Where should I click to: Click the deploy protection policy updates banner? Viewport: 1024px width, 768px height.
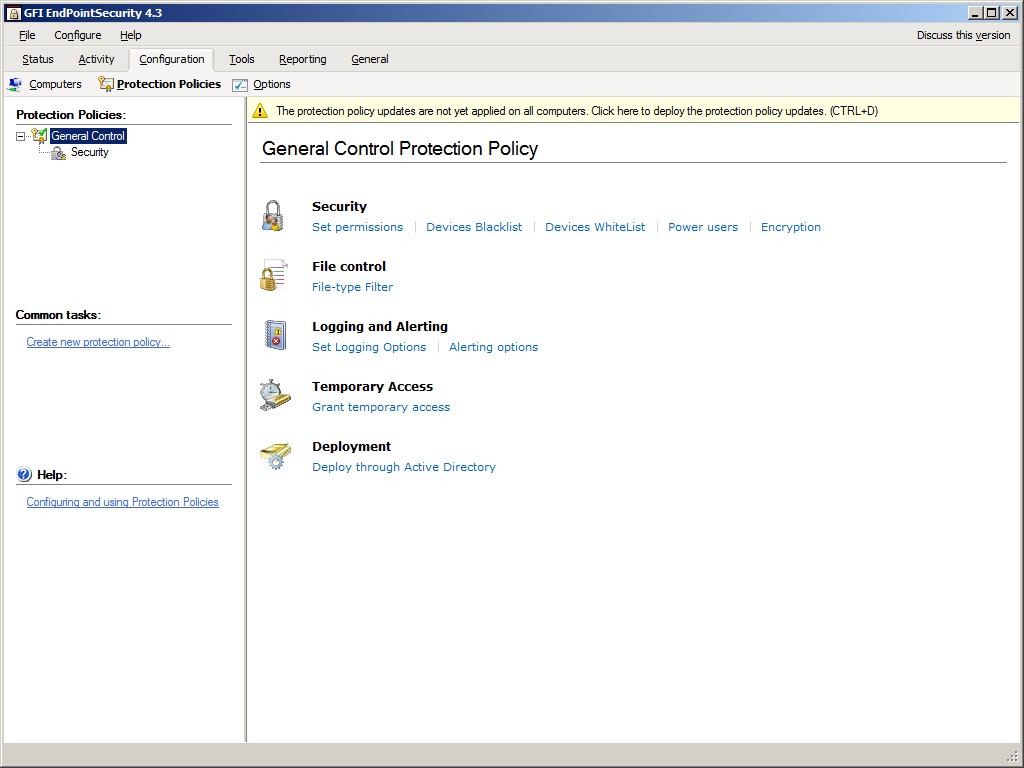click(x=633, y=111)
